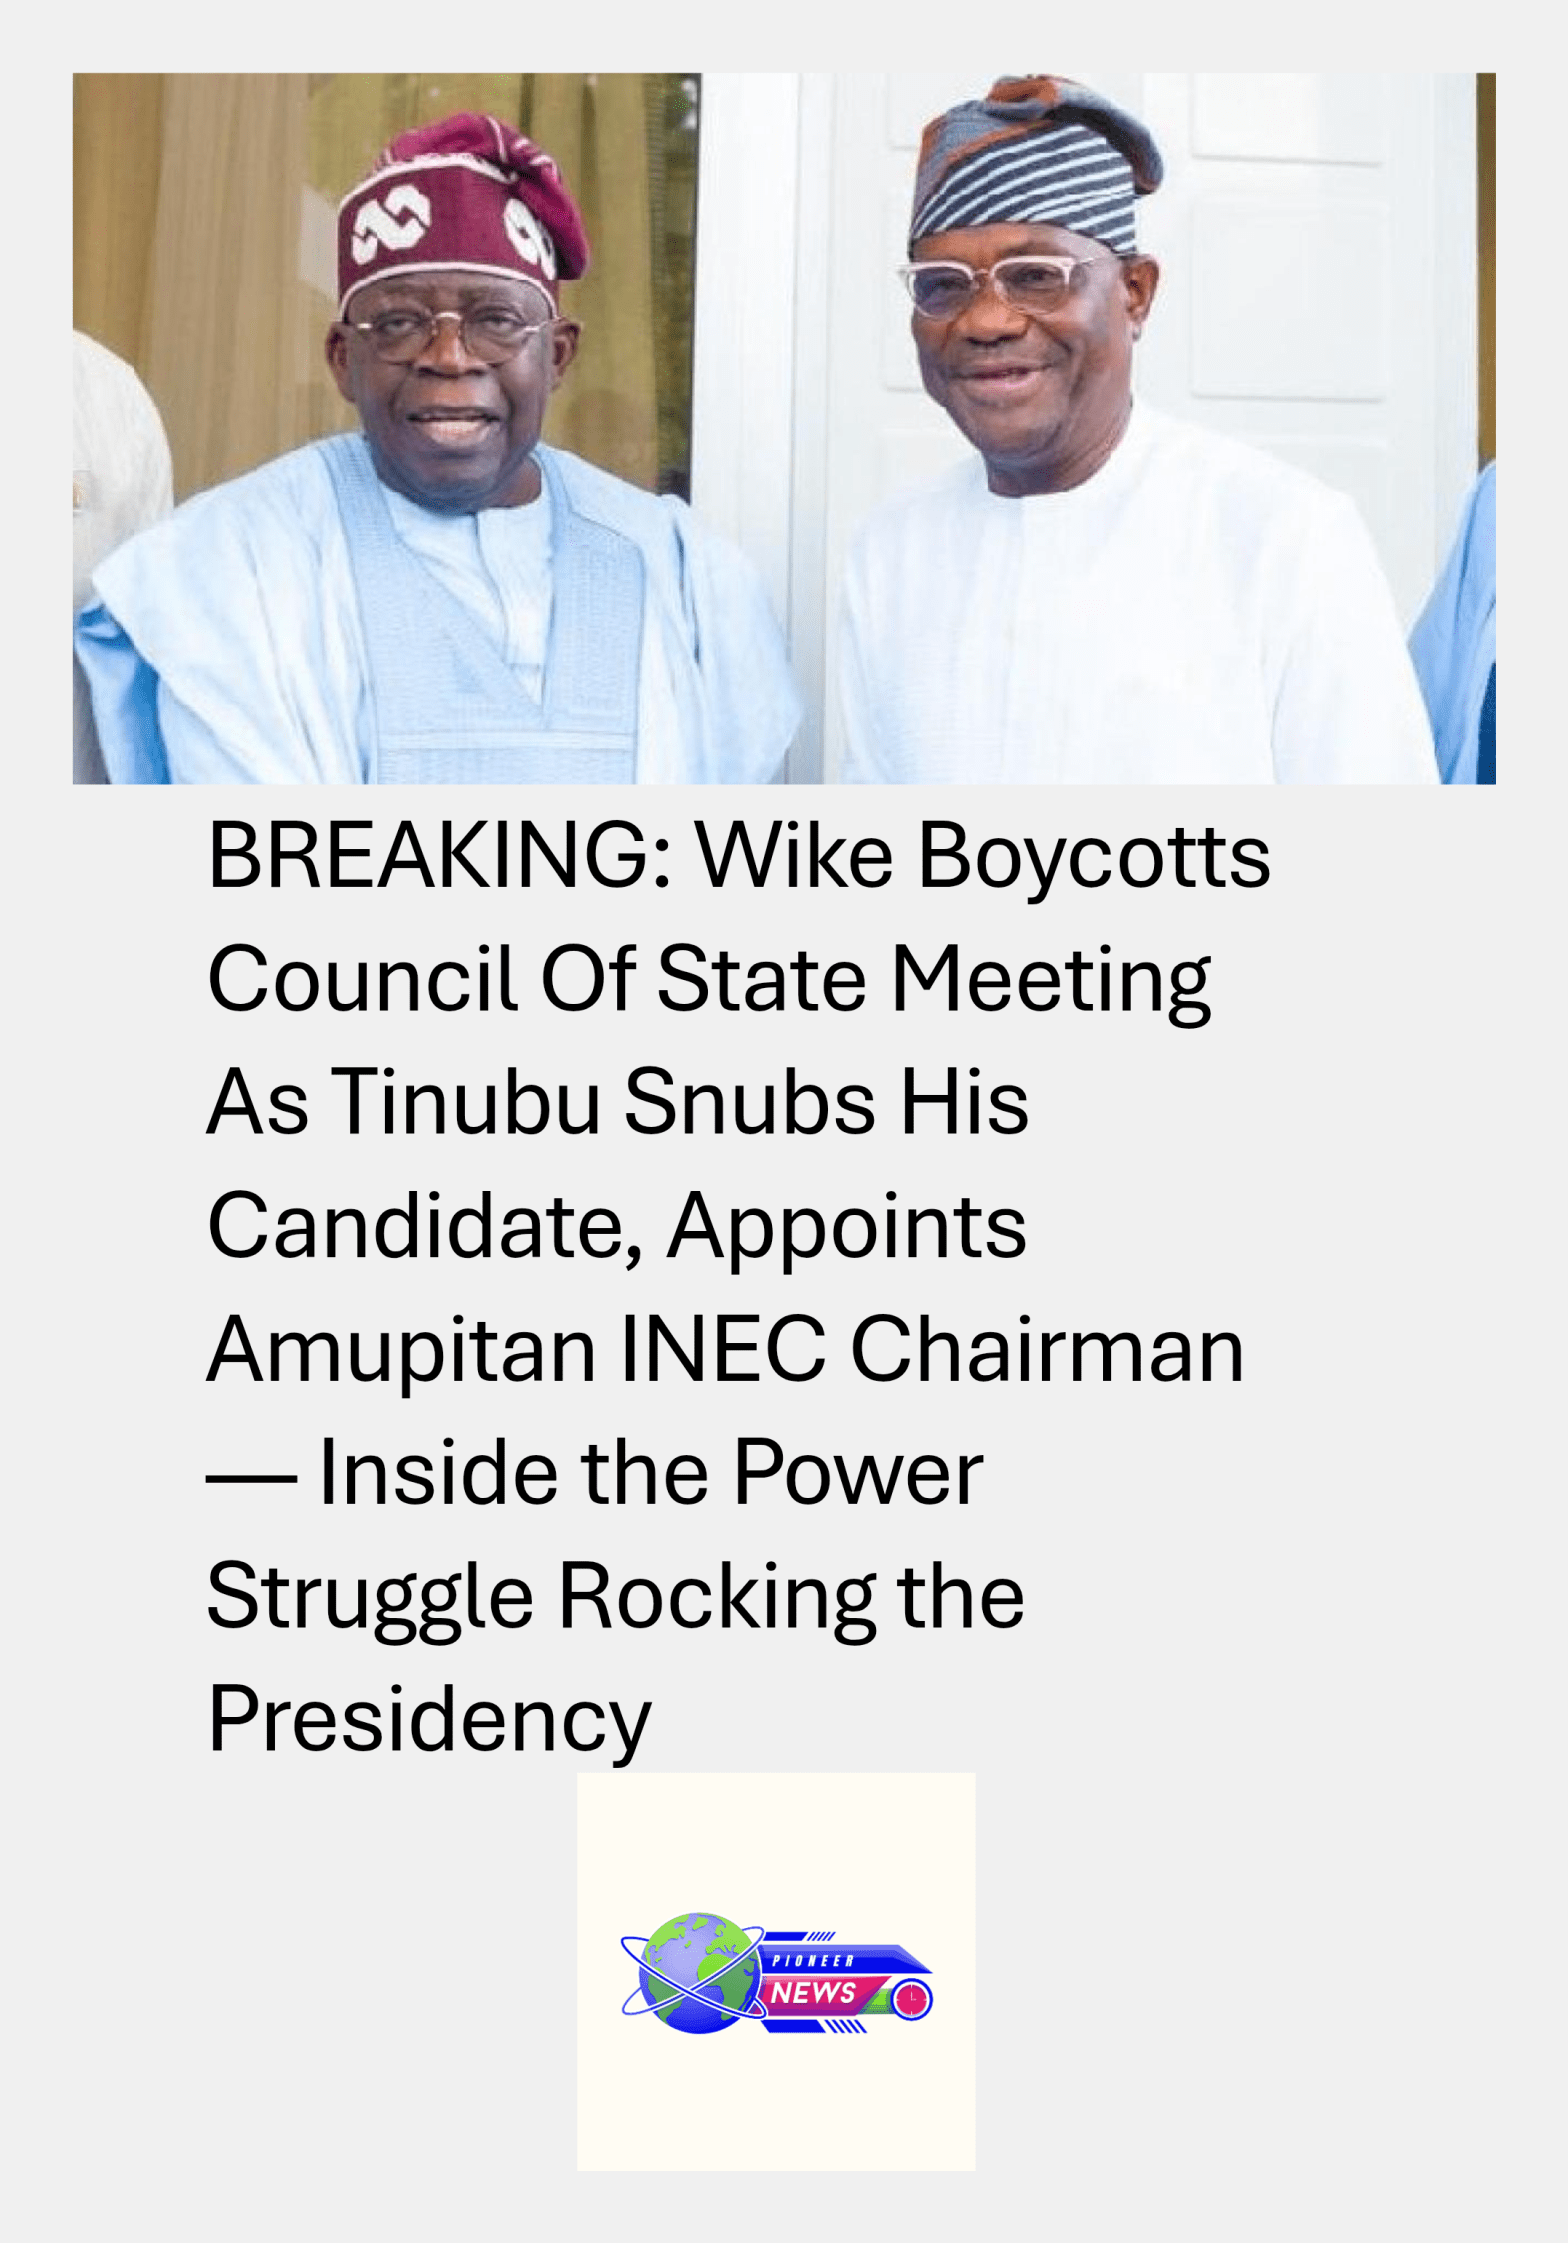Click the headline line 'Council Of State Meeting'
This screenshot has width=1568, height=2243.
(x=709, y=980)
